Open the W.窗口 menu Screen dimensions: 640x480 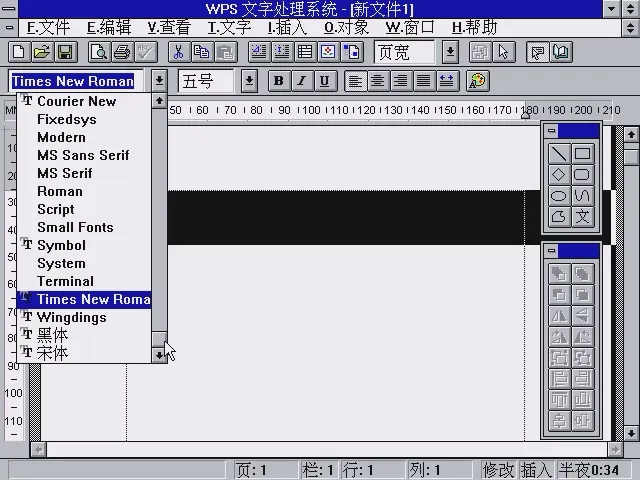[x=410, y=28]
